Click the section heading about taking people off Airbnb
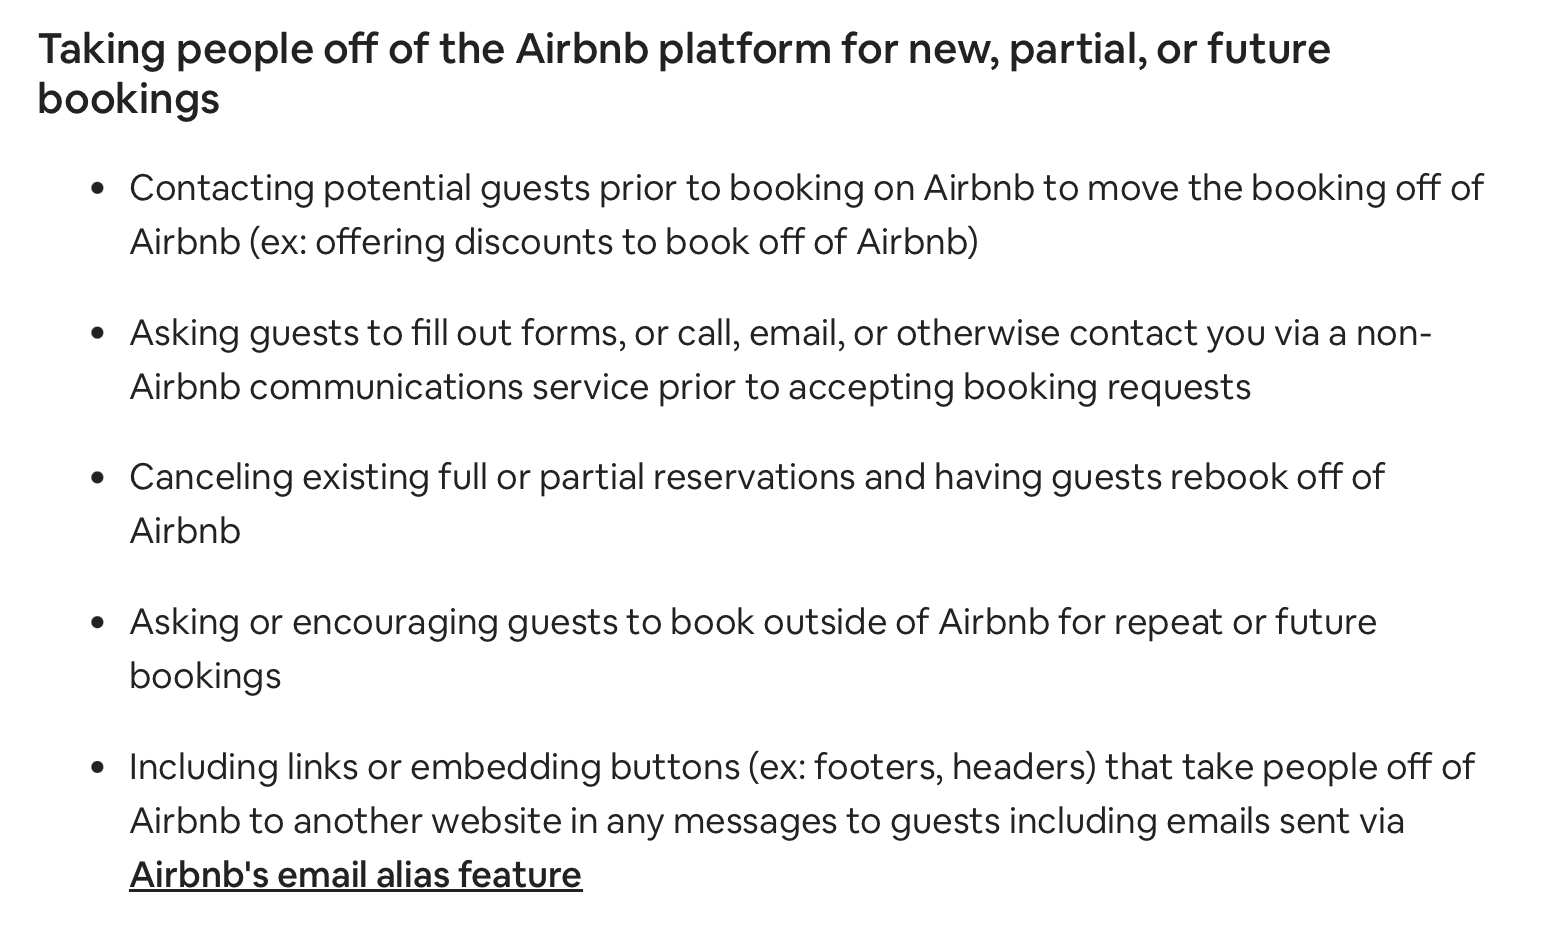1546x934 pixels. click(x=684, y=73)
